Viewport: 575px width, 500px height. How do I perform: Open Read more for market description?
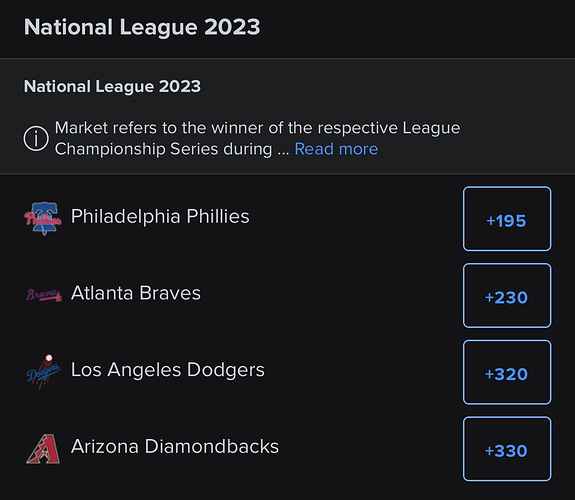point(336,149)
